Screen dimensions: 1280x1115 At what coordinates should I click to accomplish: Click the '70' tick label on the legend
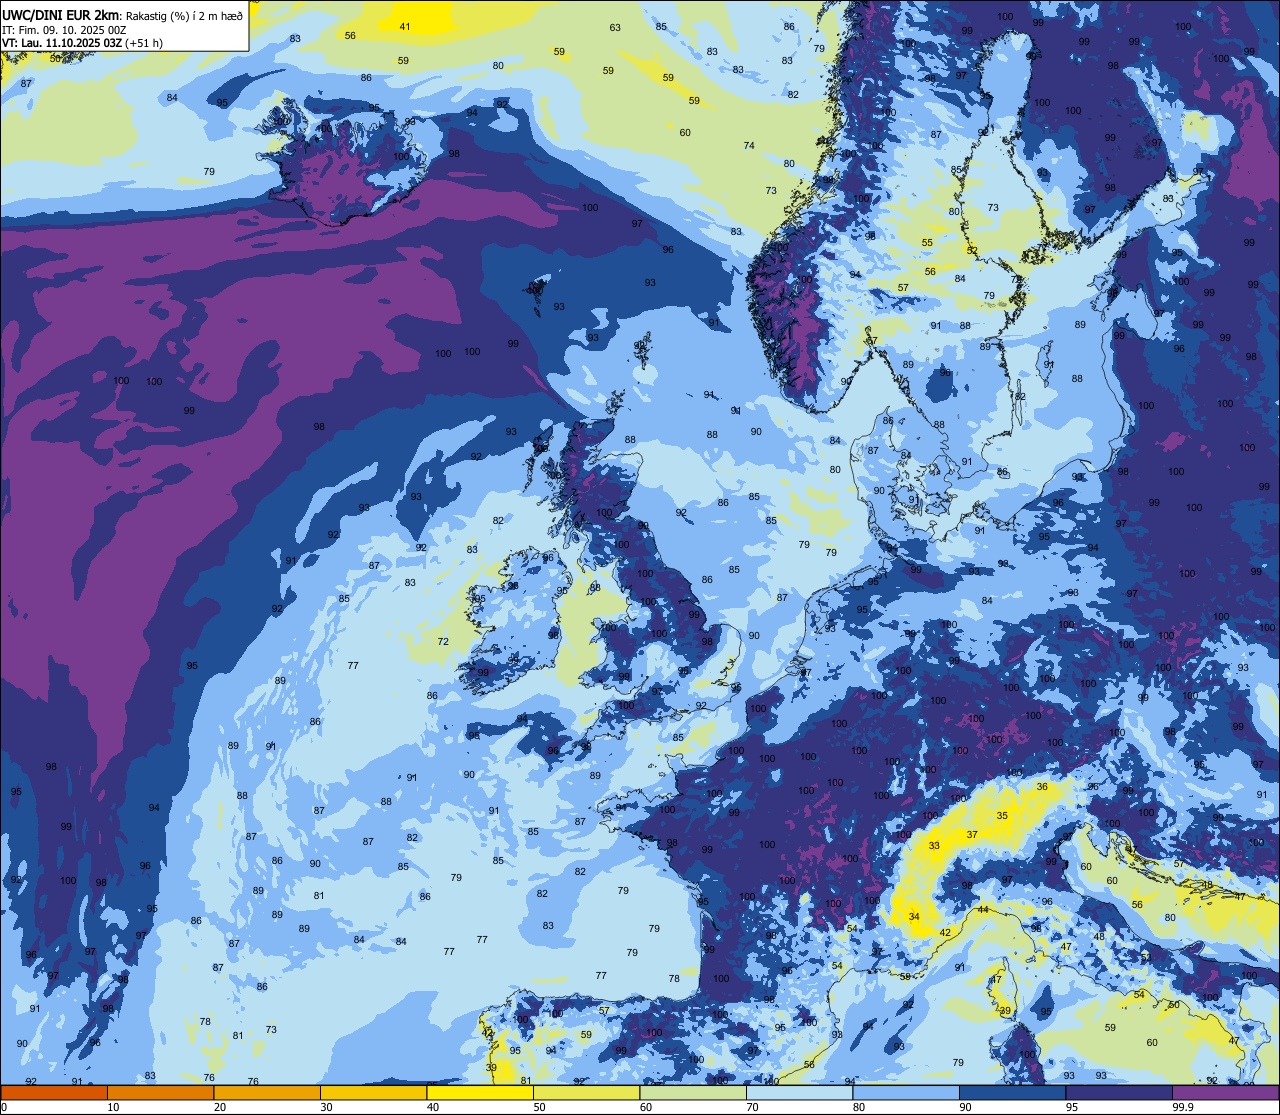click(753, 1107)
